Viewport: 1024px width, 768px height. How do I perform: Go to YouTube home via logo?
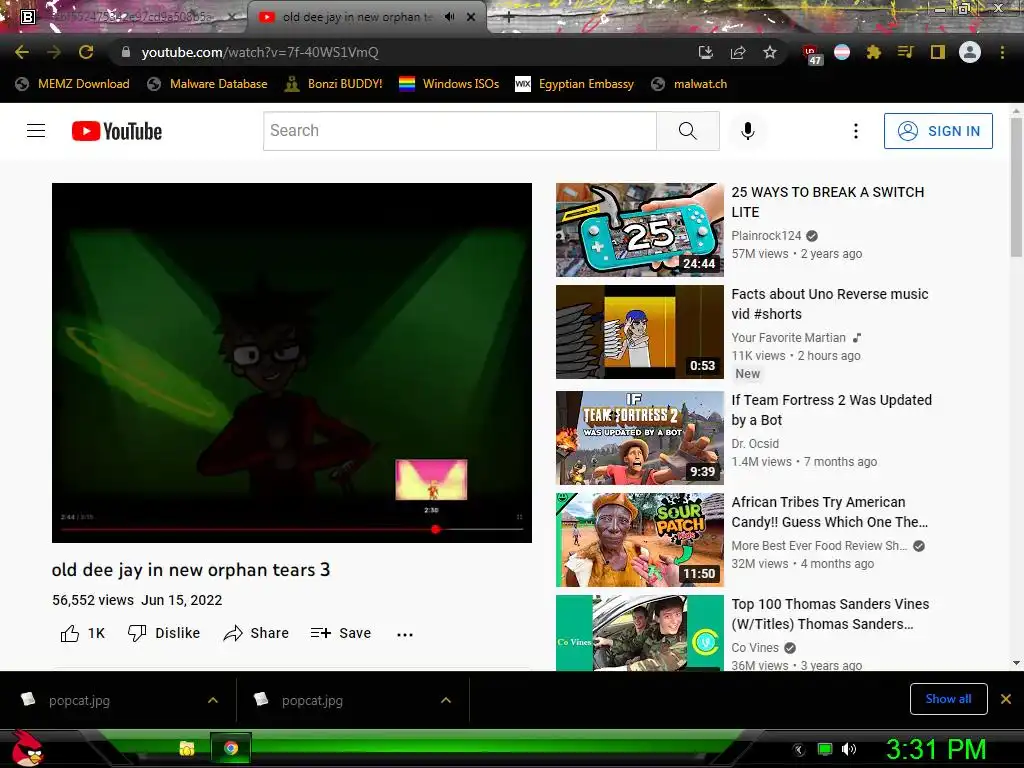(x=117, y=131)
